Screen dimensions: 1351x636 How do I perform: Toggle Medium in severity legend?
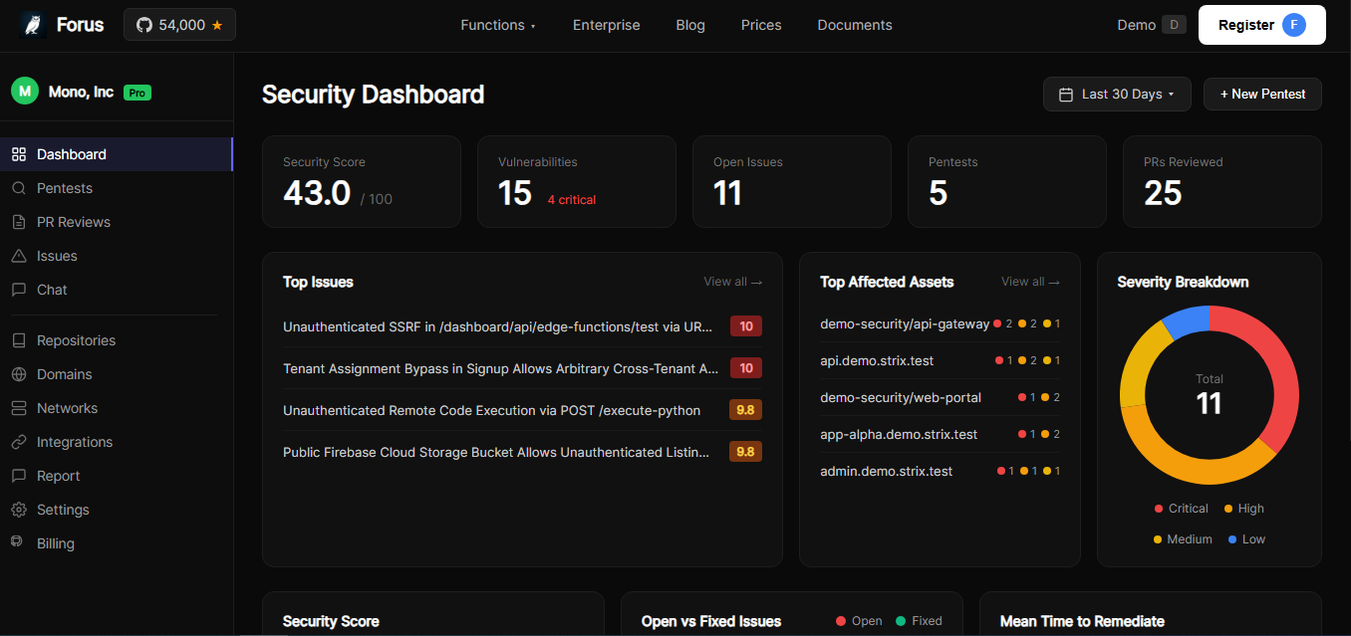click(1182, 539)
